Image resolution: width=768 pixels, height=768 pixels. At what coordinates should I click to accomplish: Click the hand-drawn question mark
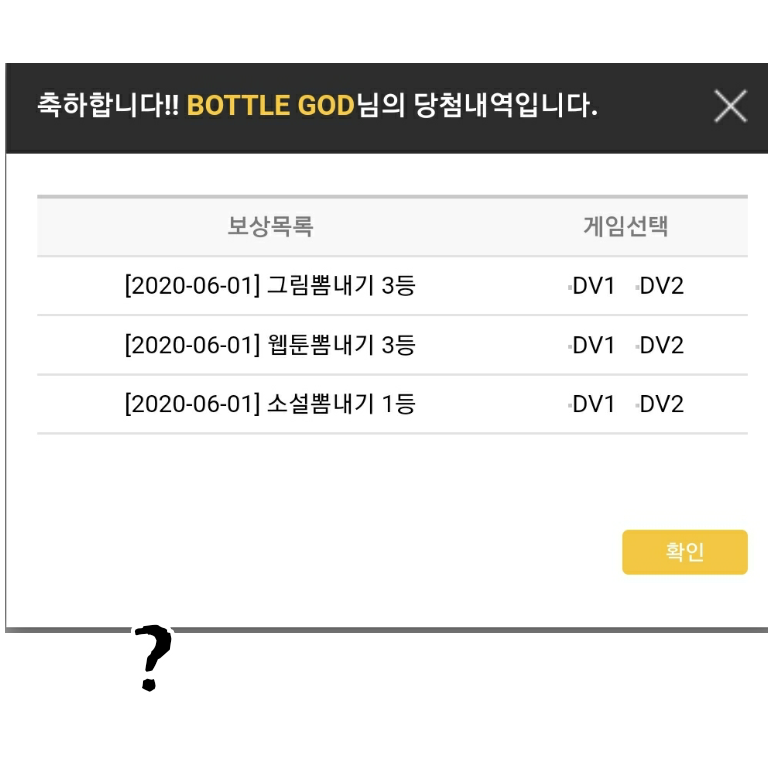click(x=153, y=658)
